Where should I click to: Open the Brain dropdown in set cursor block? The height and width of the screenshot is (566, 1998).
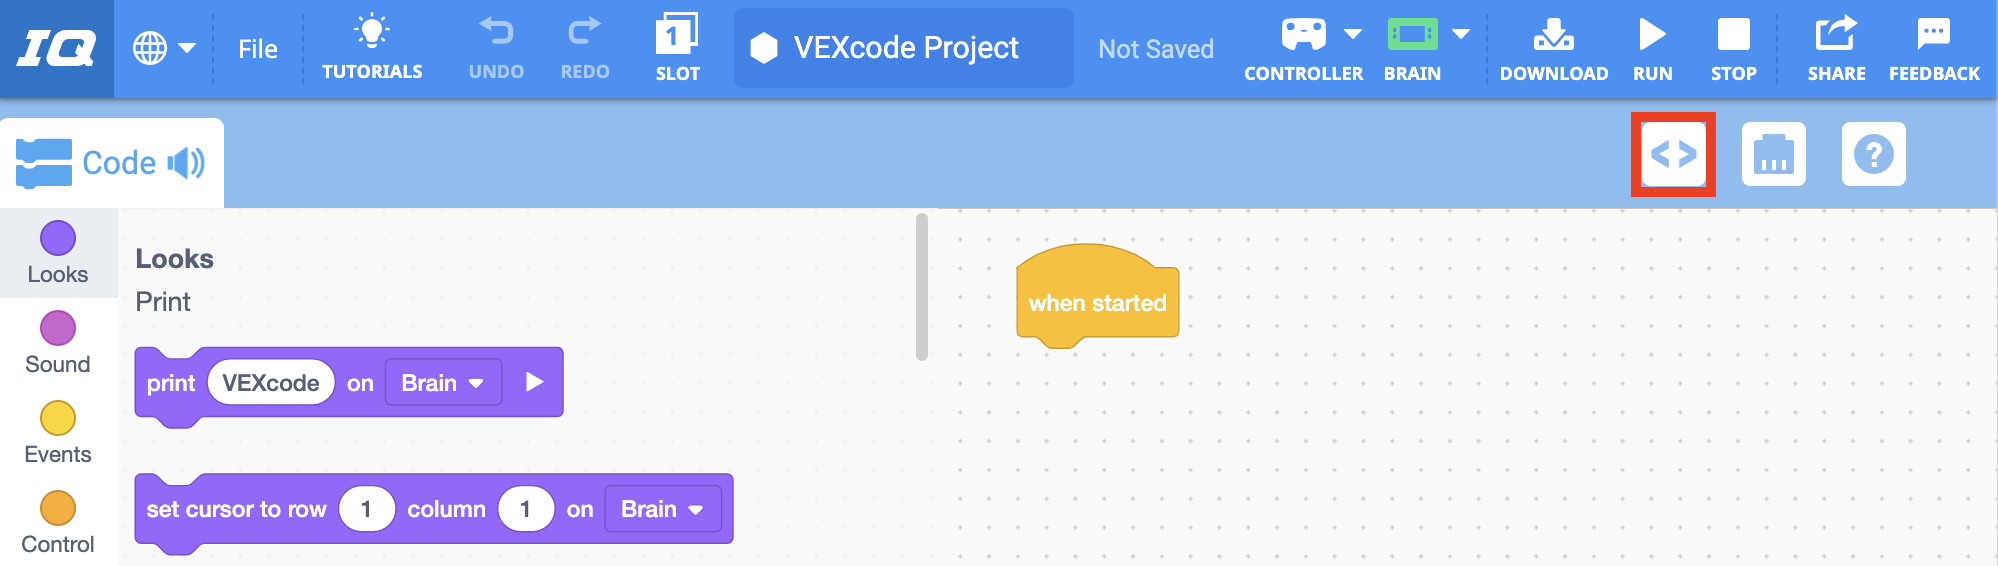click(662, 509)
